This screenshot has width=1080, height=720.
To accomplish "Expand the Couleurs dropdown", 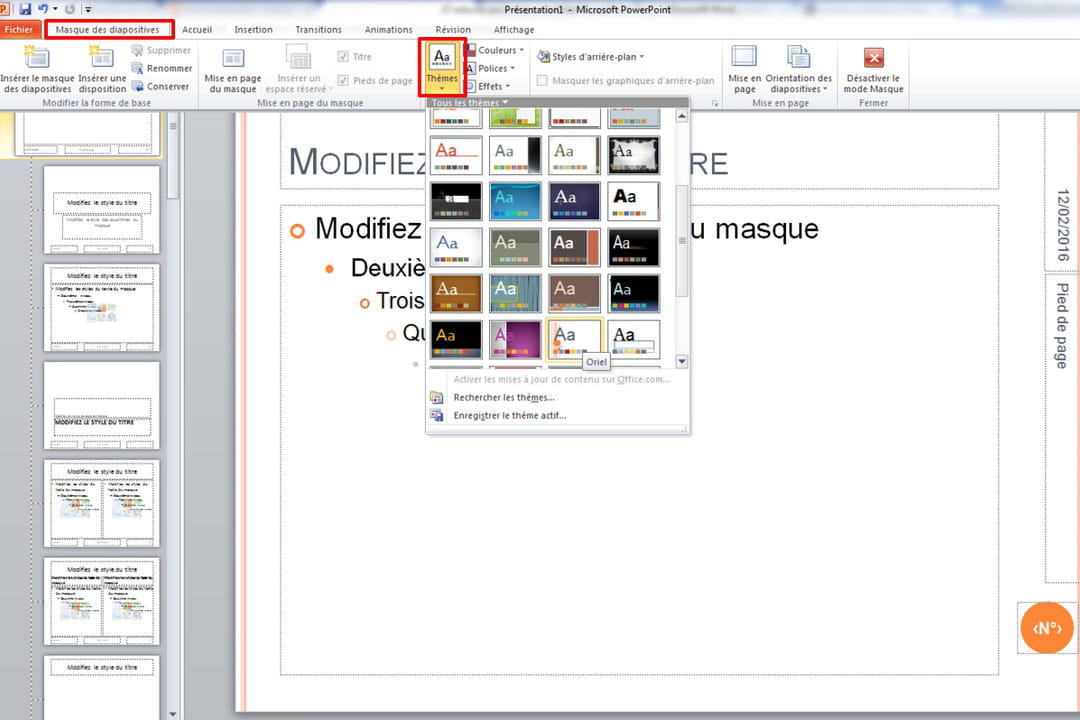I will pos(496,50).
